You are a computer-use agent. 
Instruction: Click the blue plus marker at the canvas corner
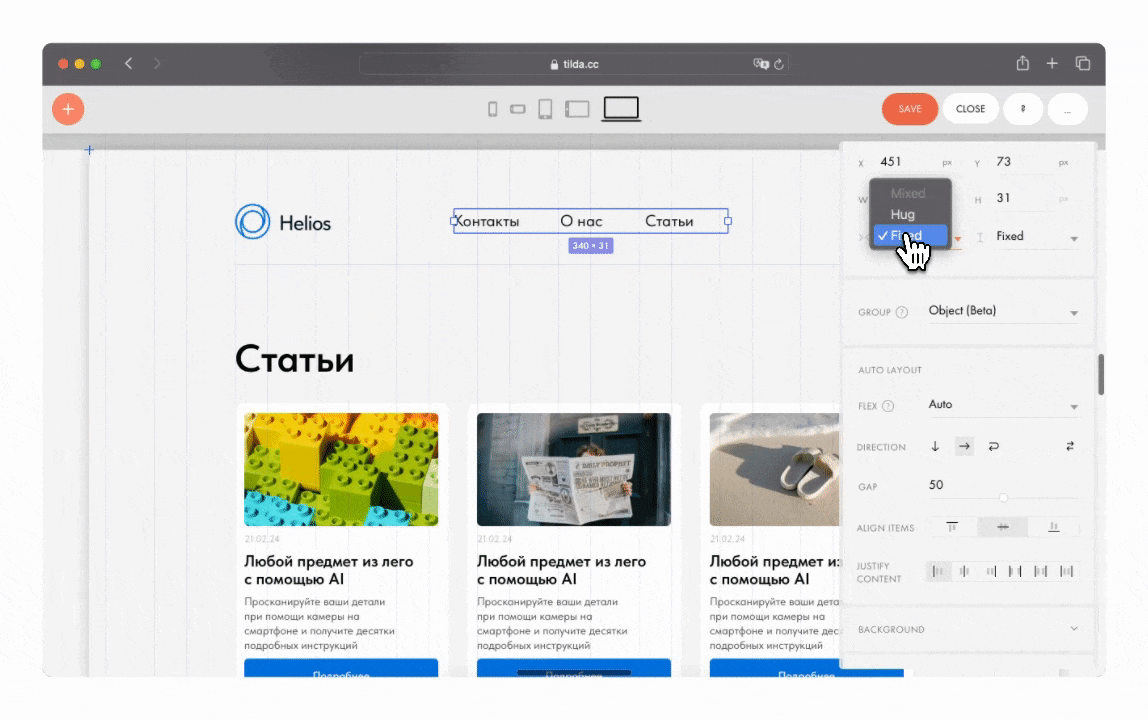click(x=89, y=150)
